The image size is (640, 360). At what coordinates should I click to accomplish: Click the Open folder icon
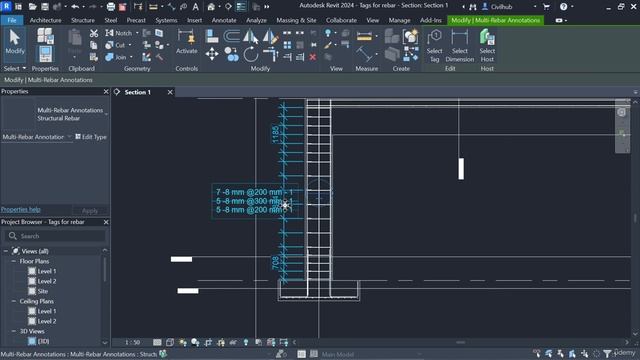[x=33, y=7]
